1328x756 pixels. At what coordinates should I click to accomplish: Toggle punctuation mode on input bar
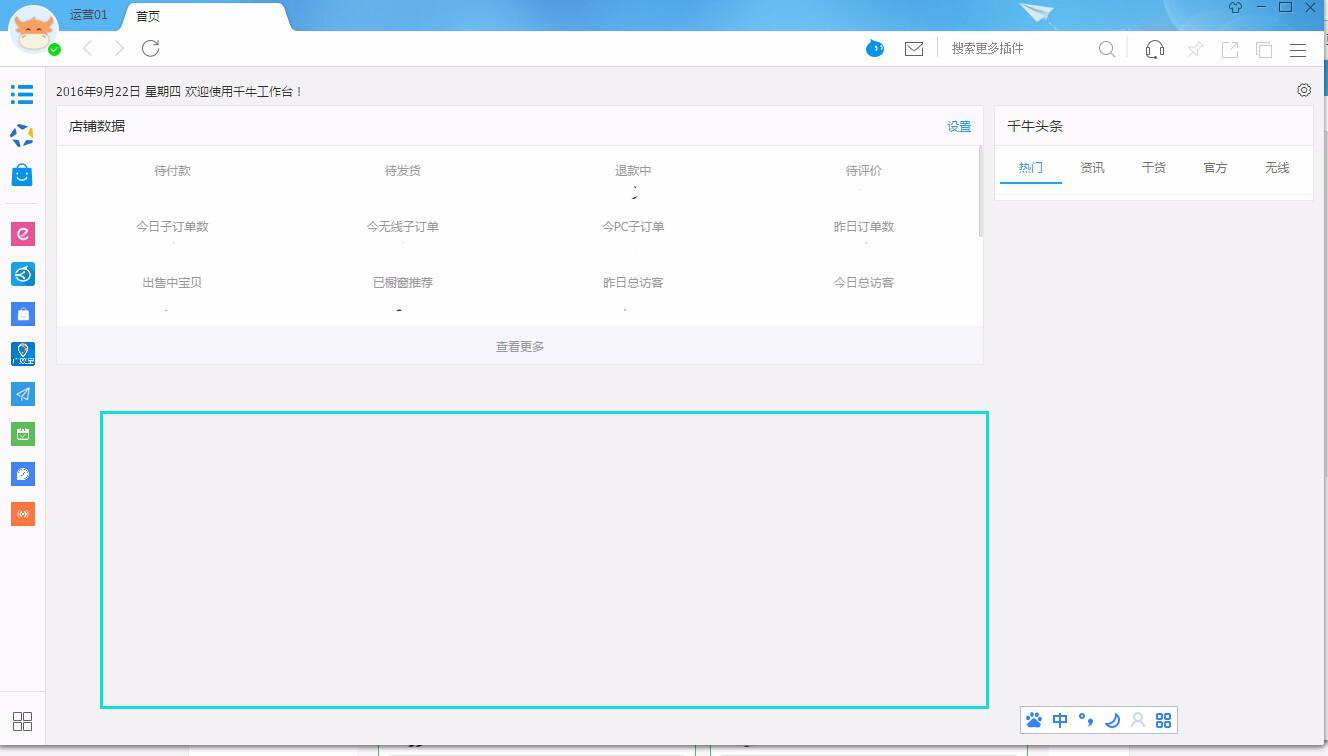click(1086, 719)
